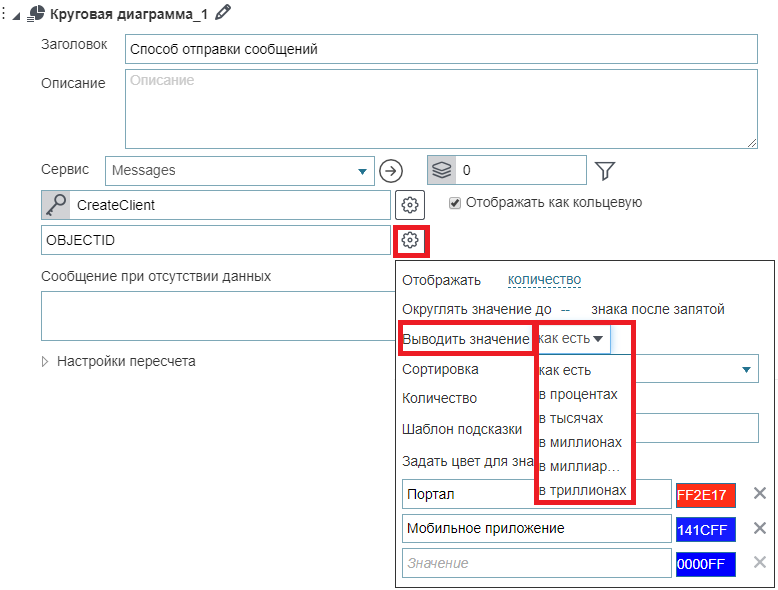Click the Заголовок text field

click(x=441, y=49)
